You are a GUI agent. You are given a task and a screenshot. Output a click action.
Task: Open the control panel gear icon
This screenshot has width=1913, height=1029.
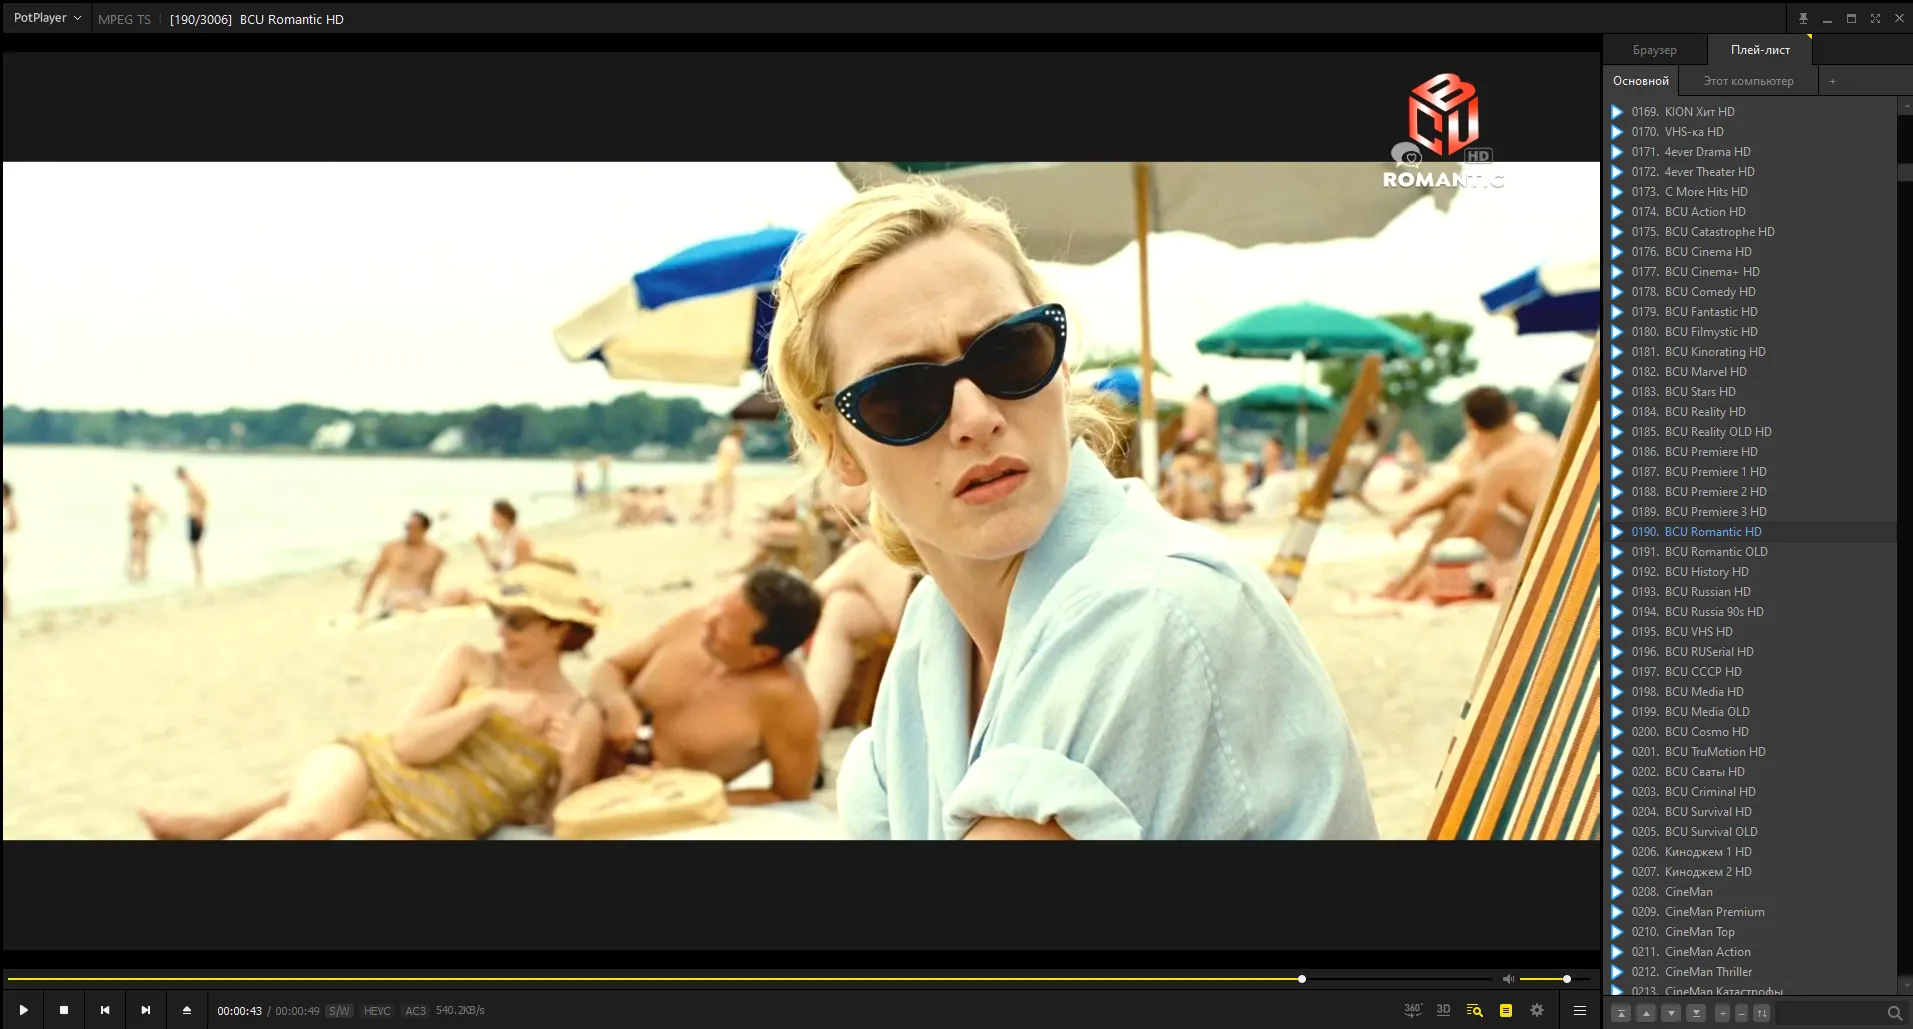(1537, 1010)
